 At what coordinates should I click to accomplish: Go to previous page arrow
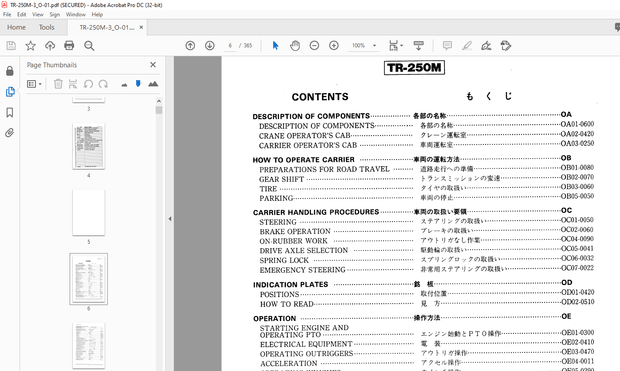coord(190,45)
